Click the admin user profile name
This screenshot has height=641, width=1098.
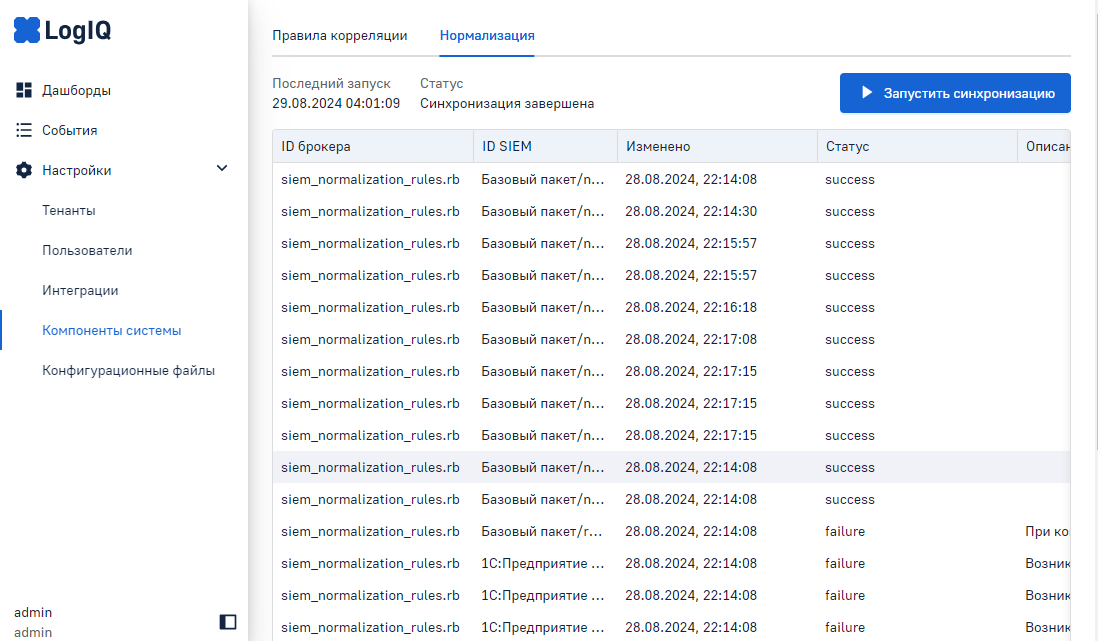click(33, 612)
